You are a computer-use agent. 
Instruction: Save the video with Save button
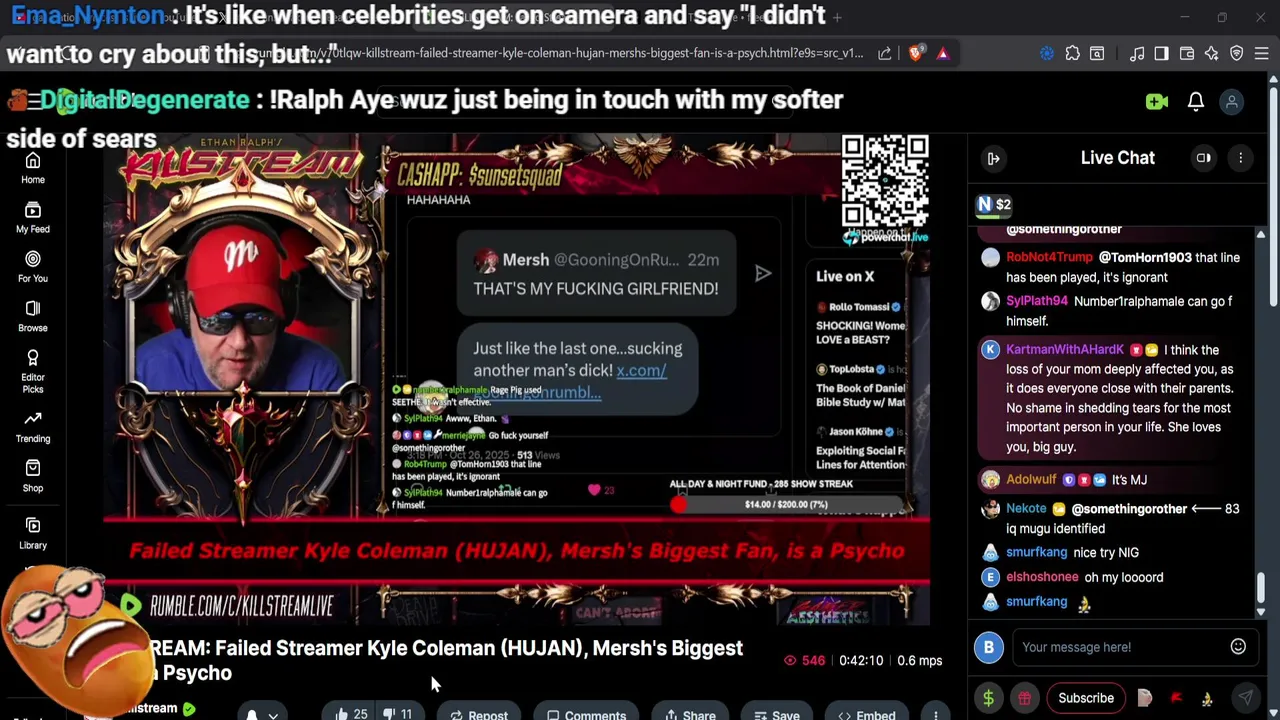(777, 714)
